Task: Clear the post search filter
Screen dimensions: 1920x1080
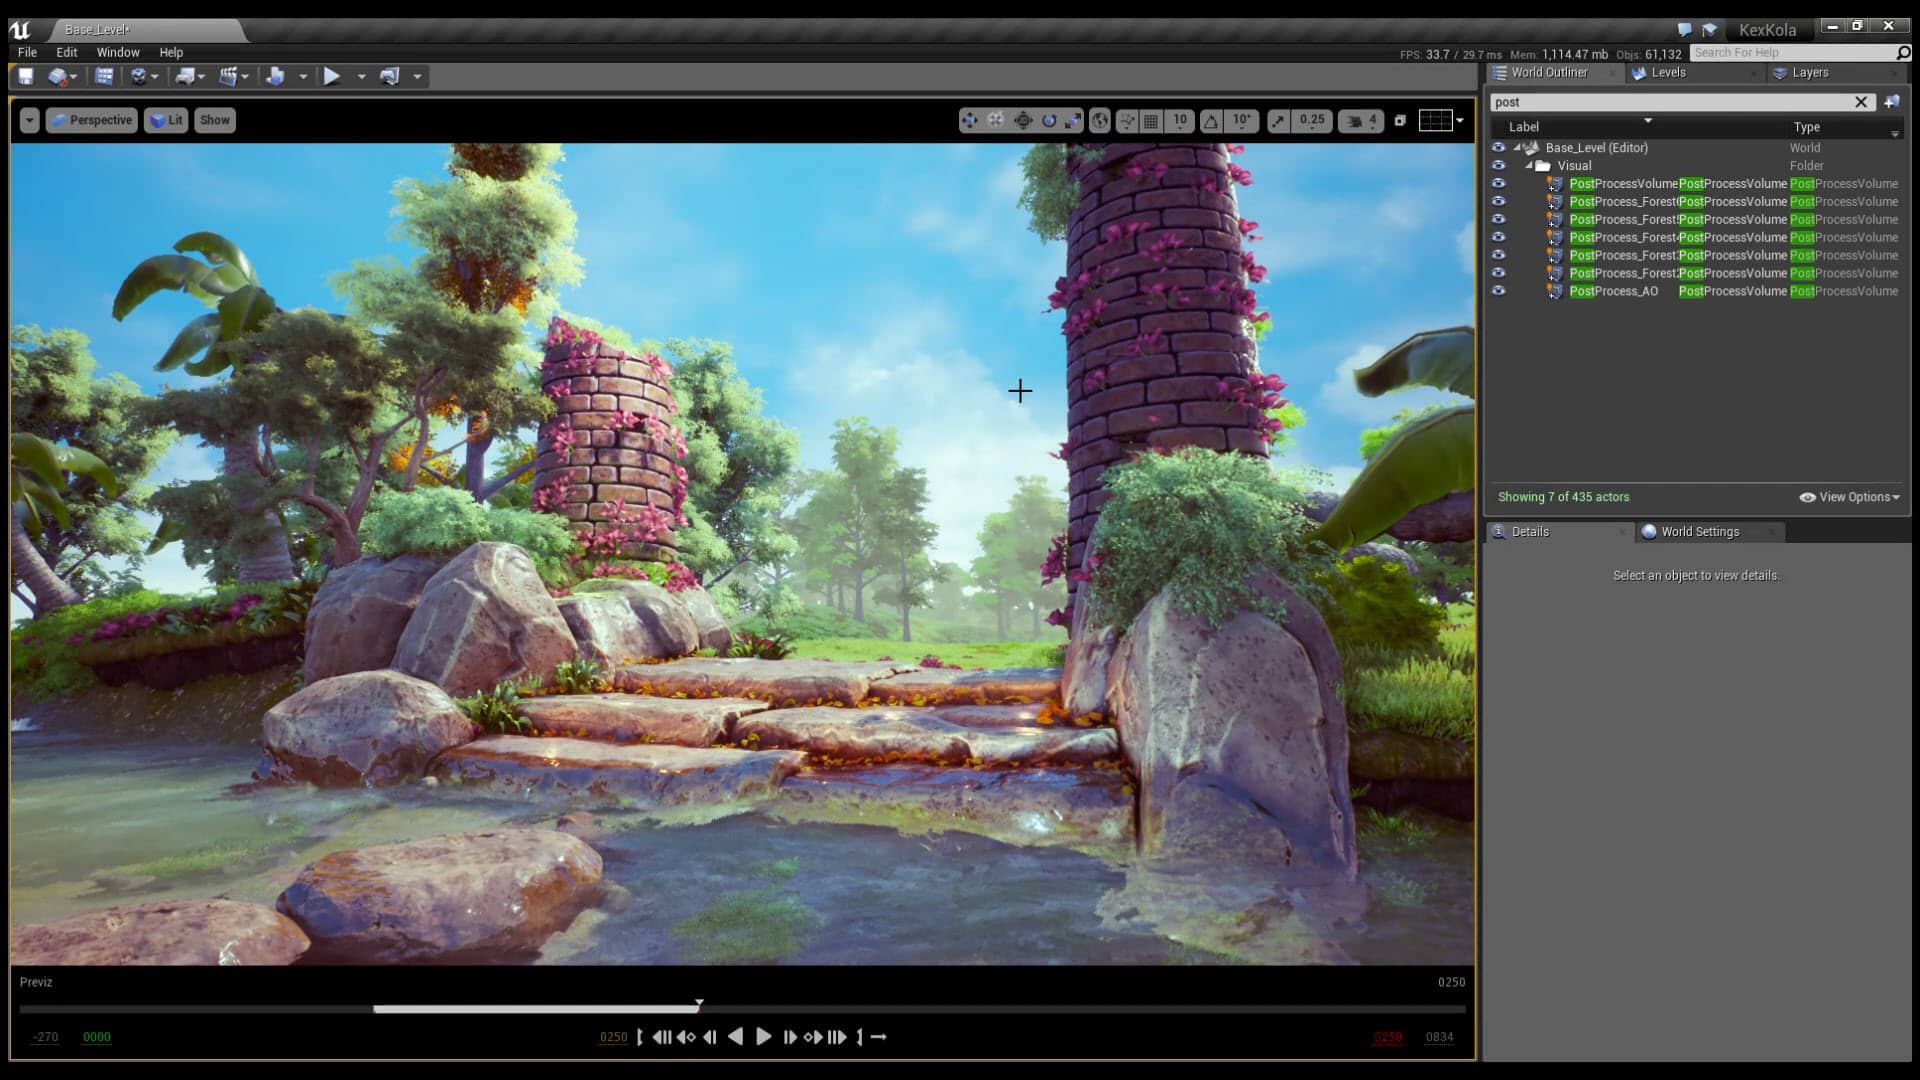Action: [1862, 102]
